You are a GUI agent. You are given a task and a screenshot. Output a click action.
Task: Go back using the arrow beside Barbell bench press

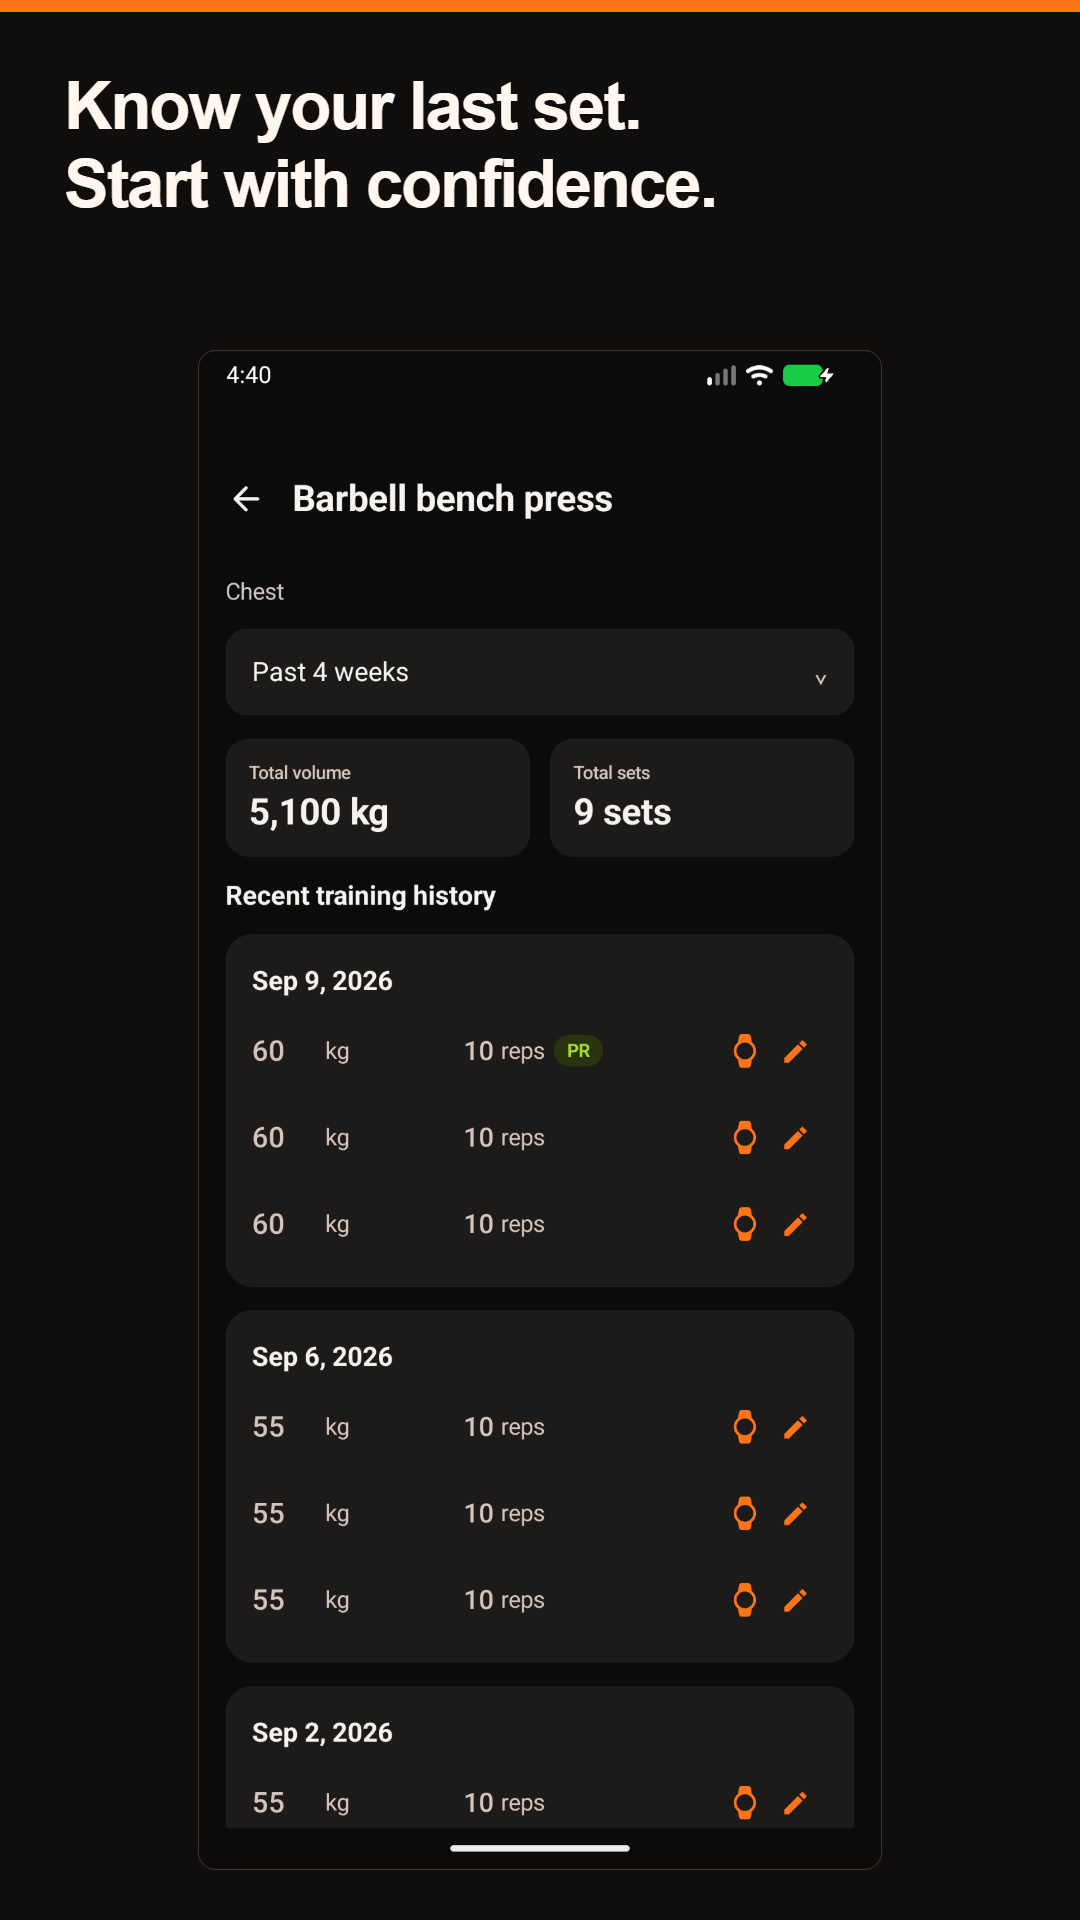(246, 498)
